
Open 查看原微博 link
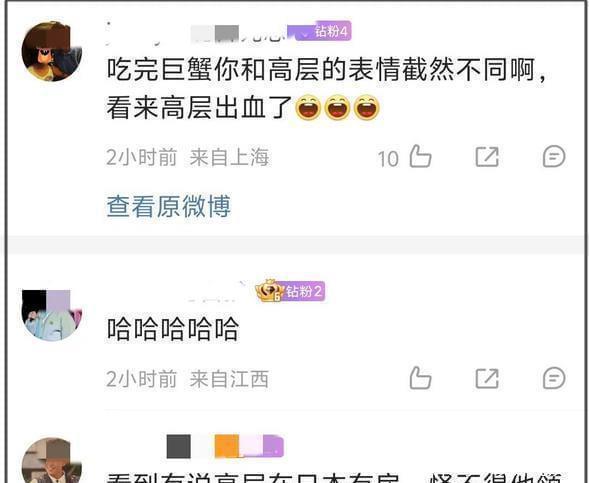169,206
